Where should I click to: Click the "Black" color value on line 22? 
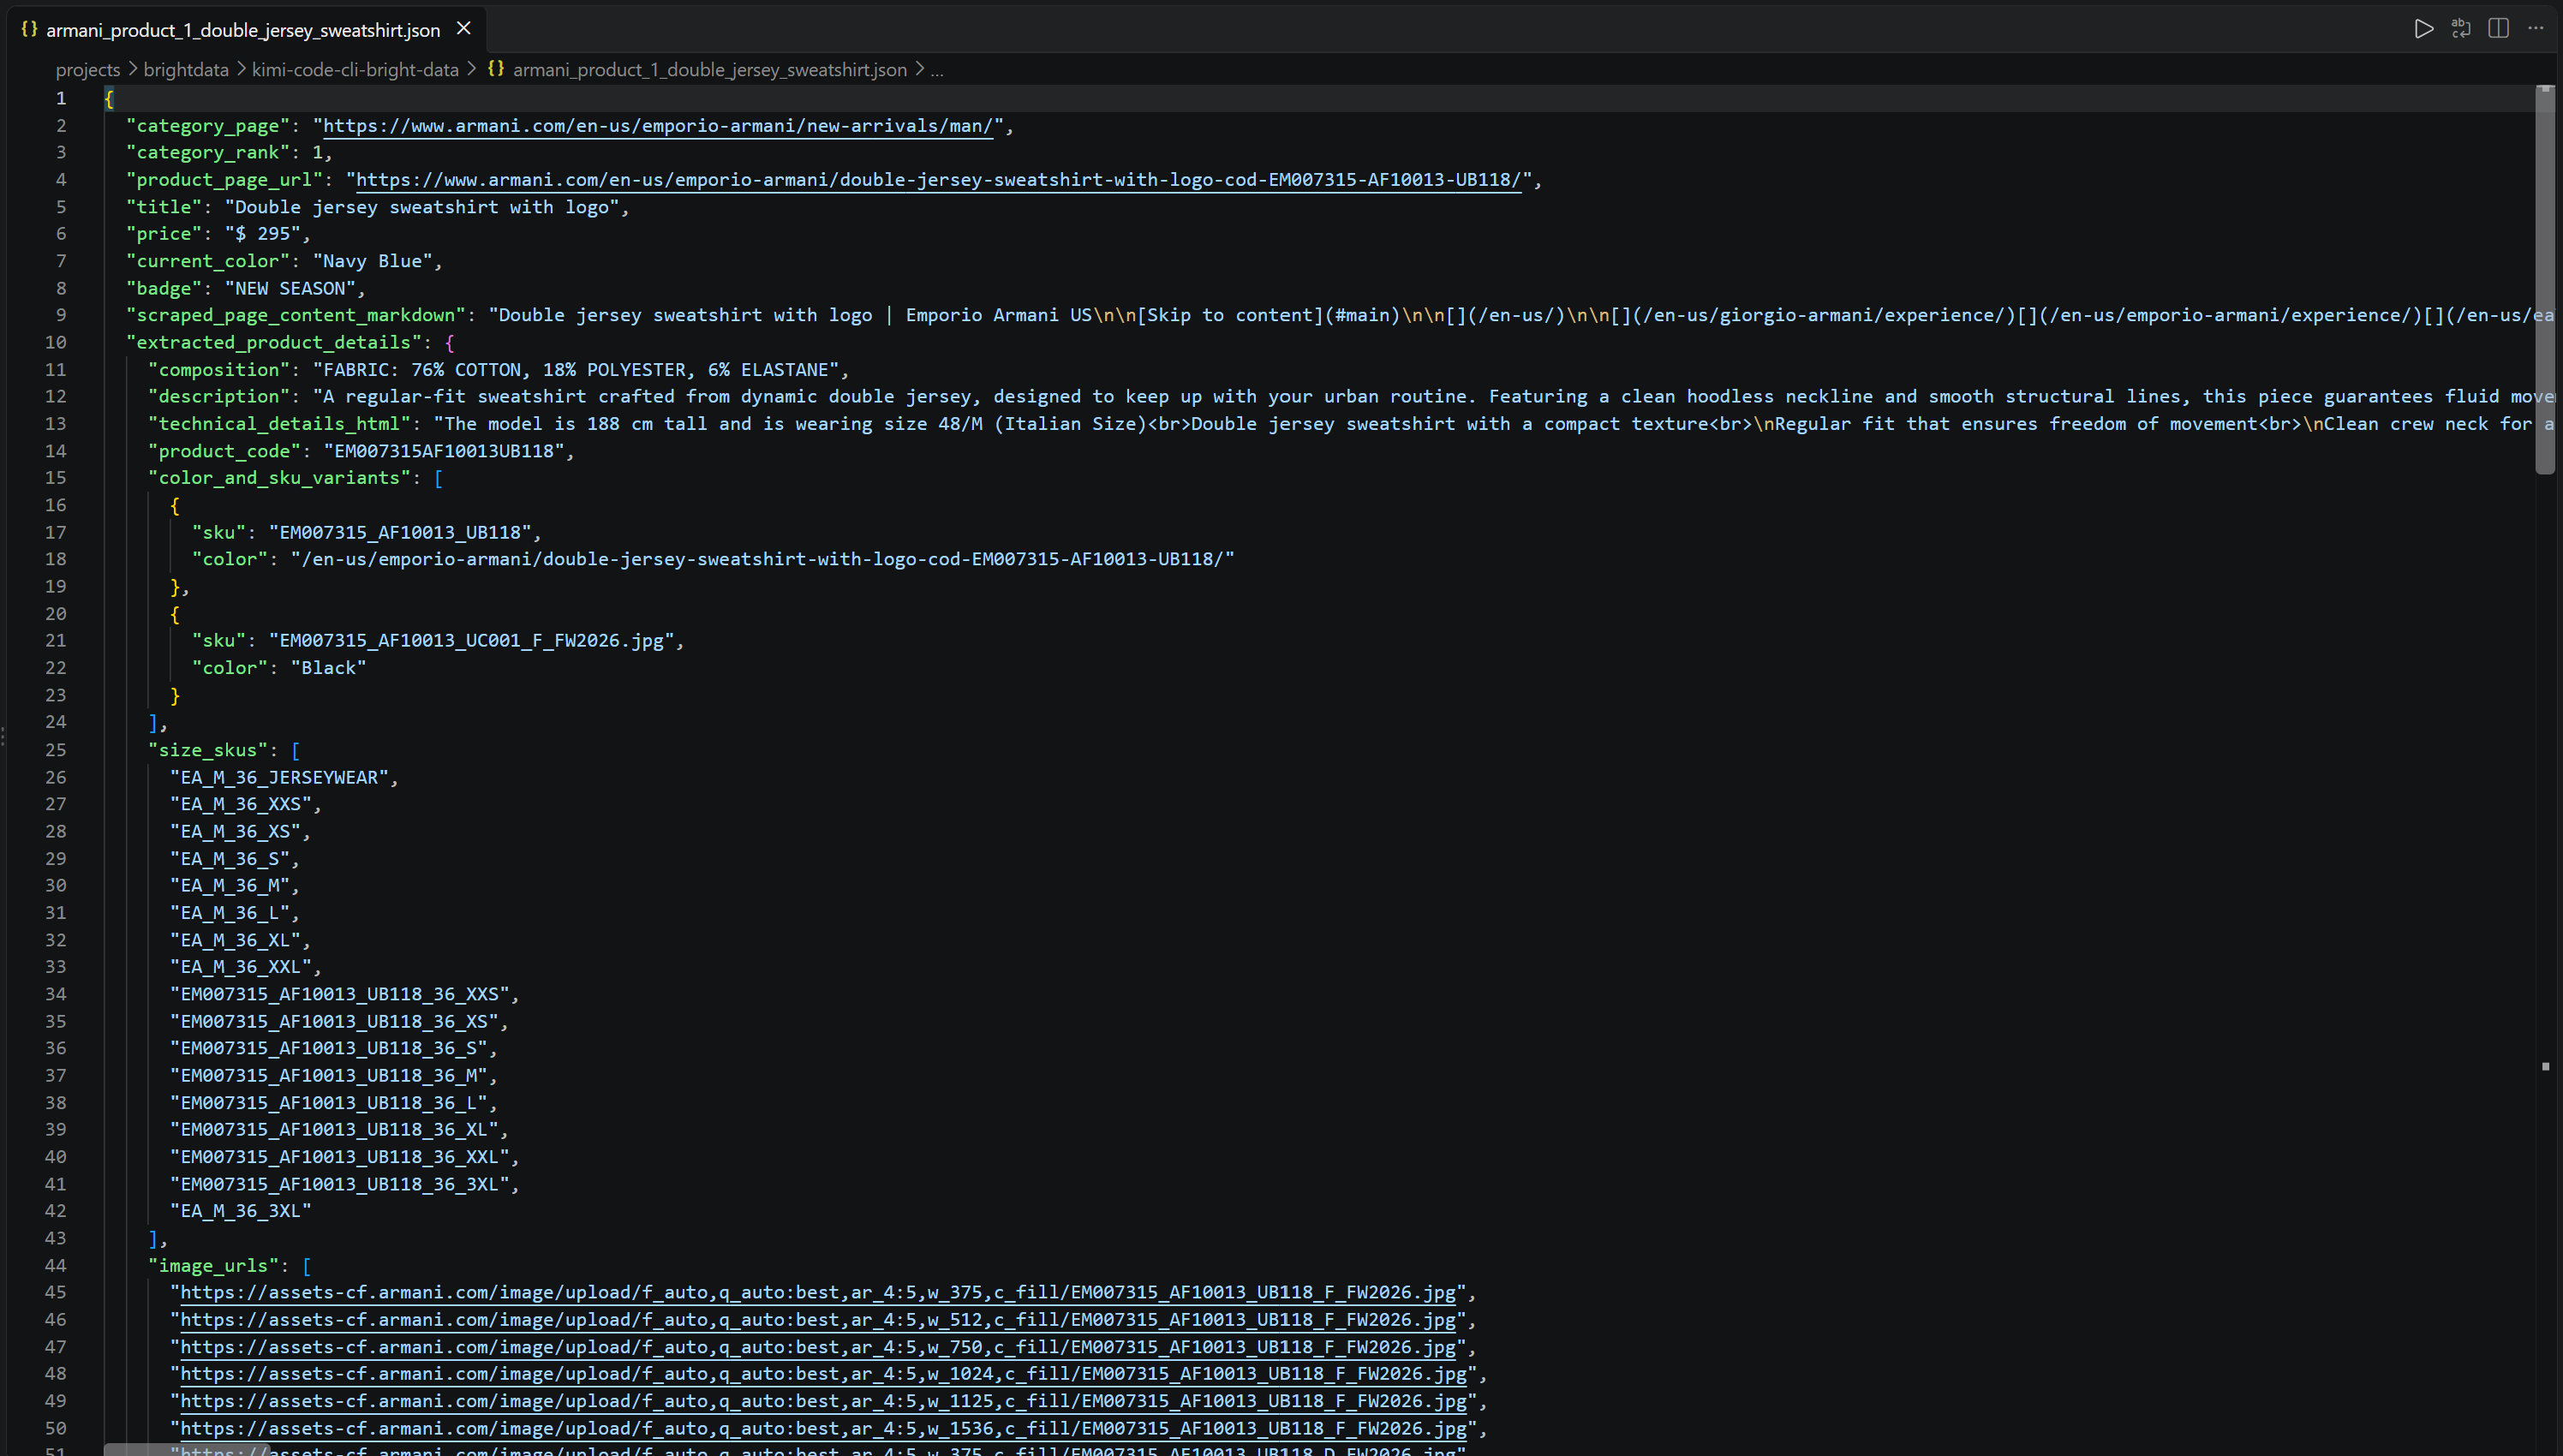pos(329,668)
